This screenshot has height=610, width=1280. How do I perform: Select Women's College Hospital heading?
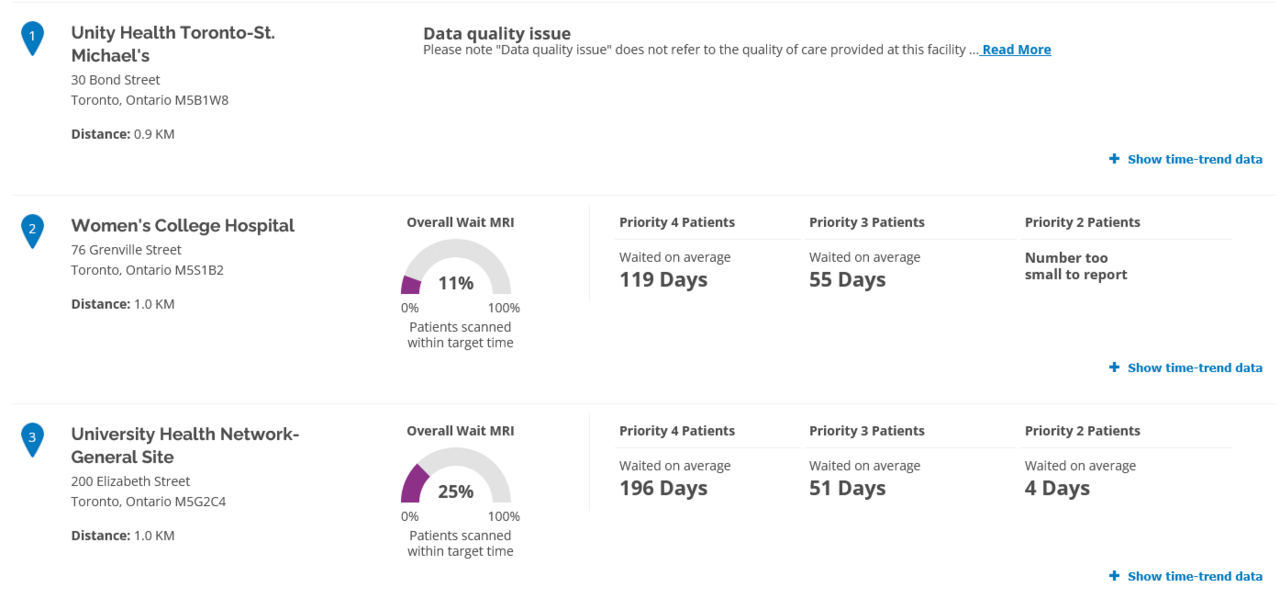(x=183, y=225)
